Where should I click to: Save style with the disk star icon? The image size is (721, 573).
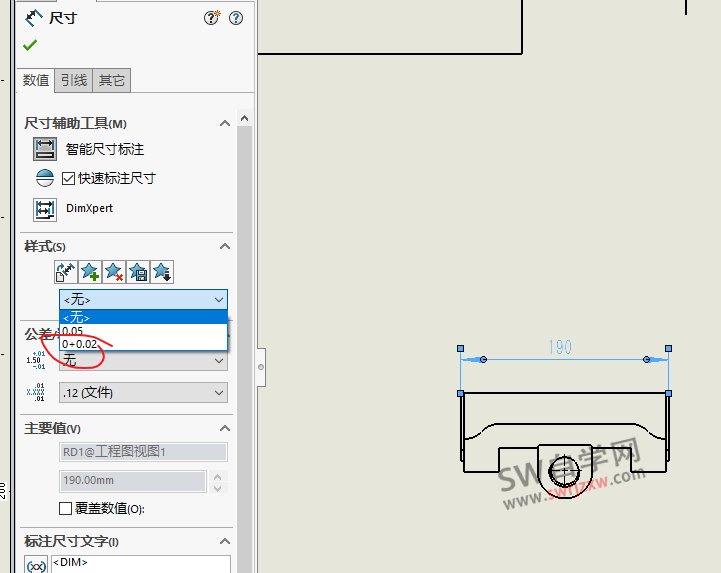point(138,272)
